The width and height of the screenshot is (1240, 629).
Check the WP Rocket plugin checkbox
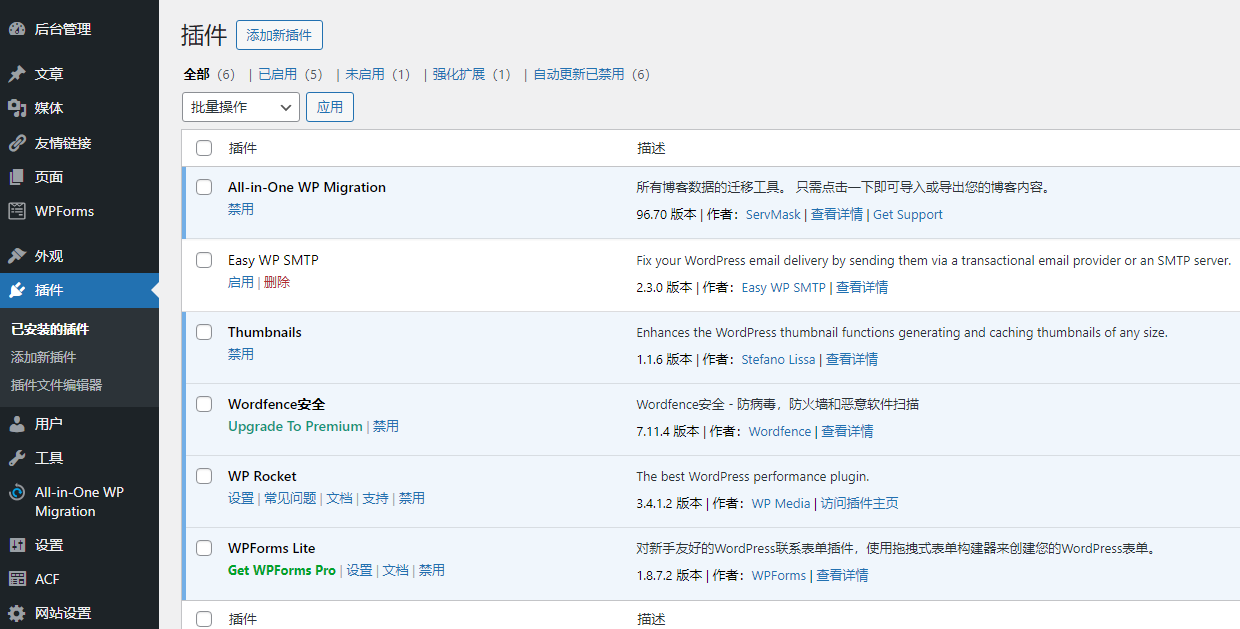pos(204,476)
